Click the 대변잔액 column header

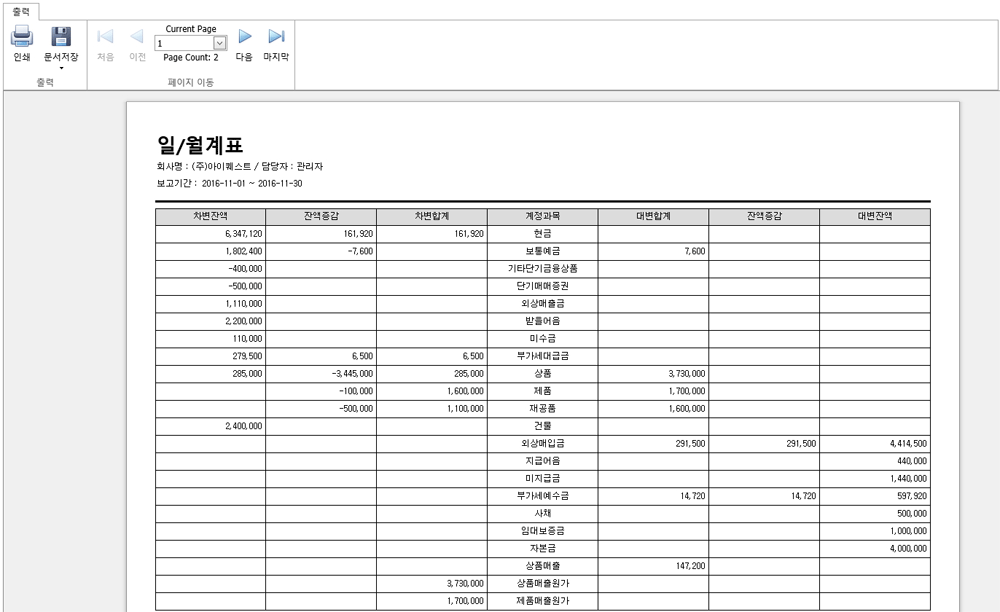[x=874, y=216]
